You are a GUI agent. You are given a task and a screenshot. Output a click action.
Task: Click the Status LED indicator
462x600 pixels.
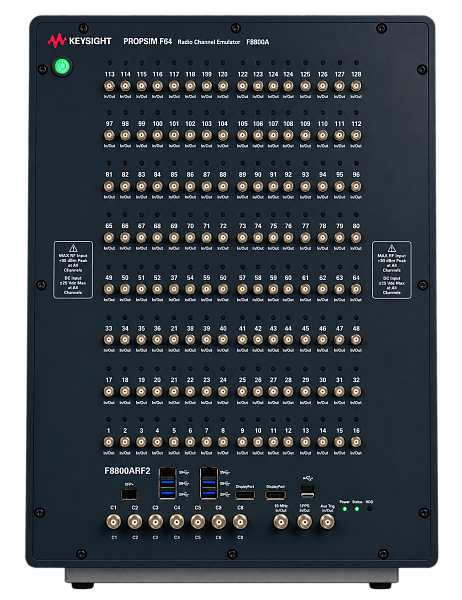357,509
